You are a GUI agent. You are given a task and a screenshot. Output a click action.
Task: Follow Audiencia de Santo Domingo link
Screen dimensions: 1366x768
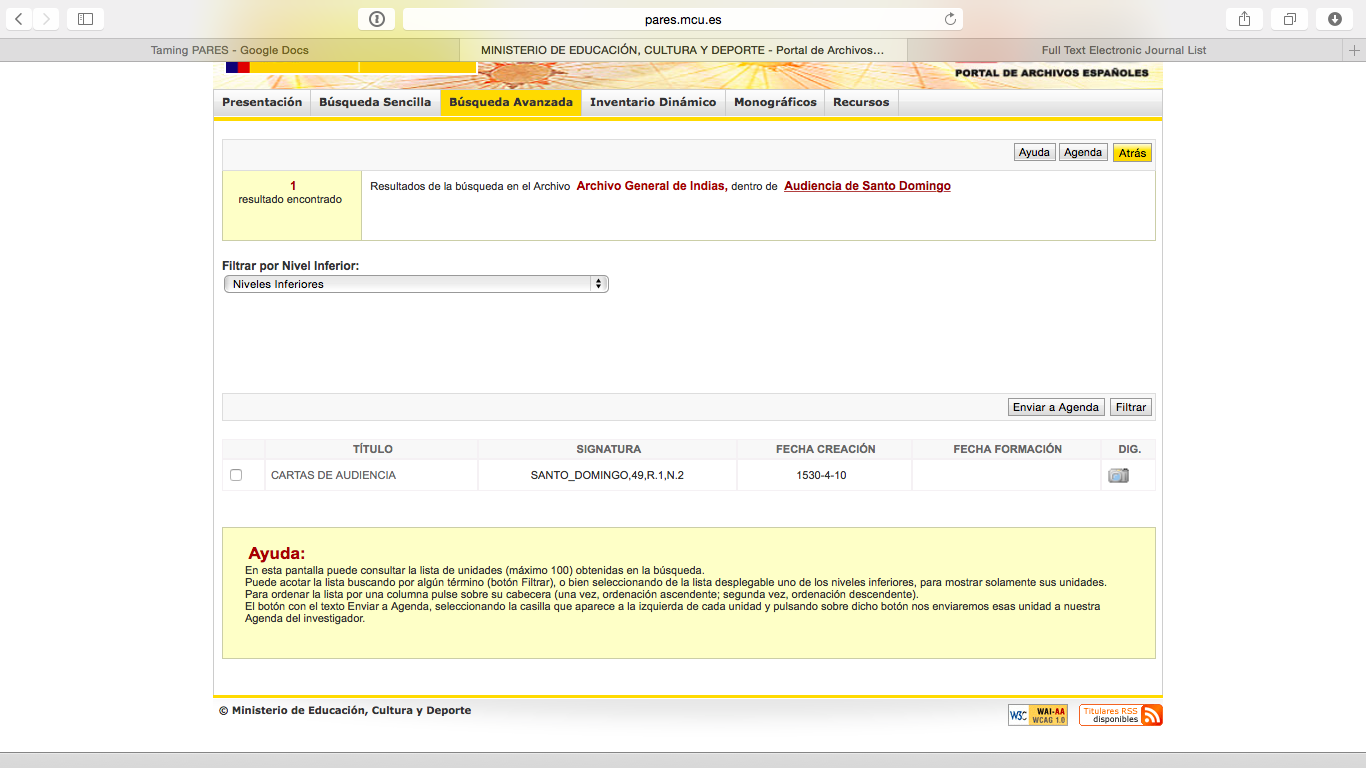tap(867, 186)
